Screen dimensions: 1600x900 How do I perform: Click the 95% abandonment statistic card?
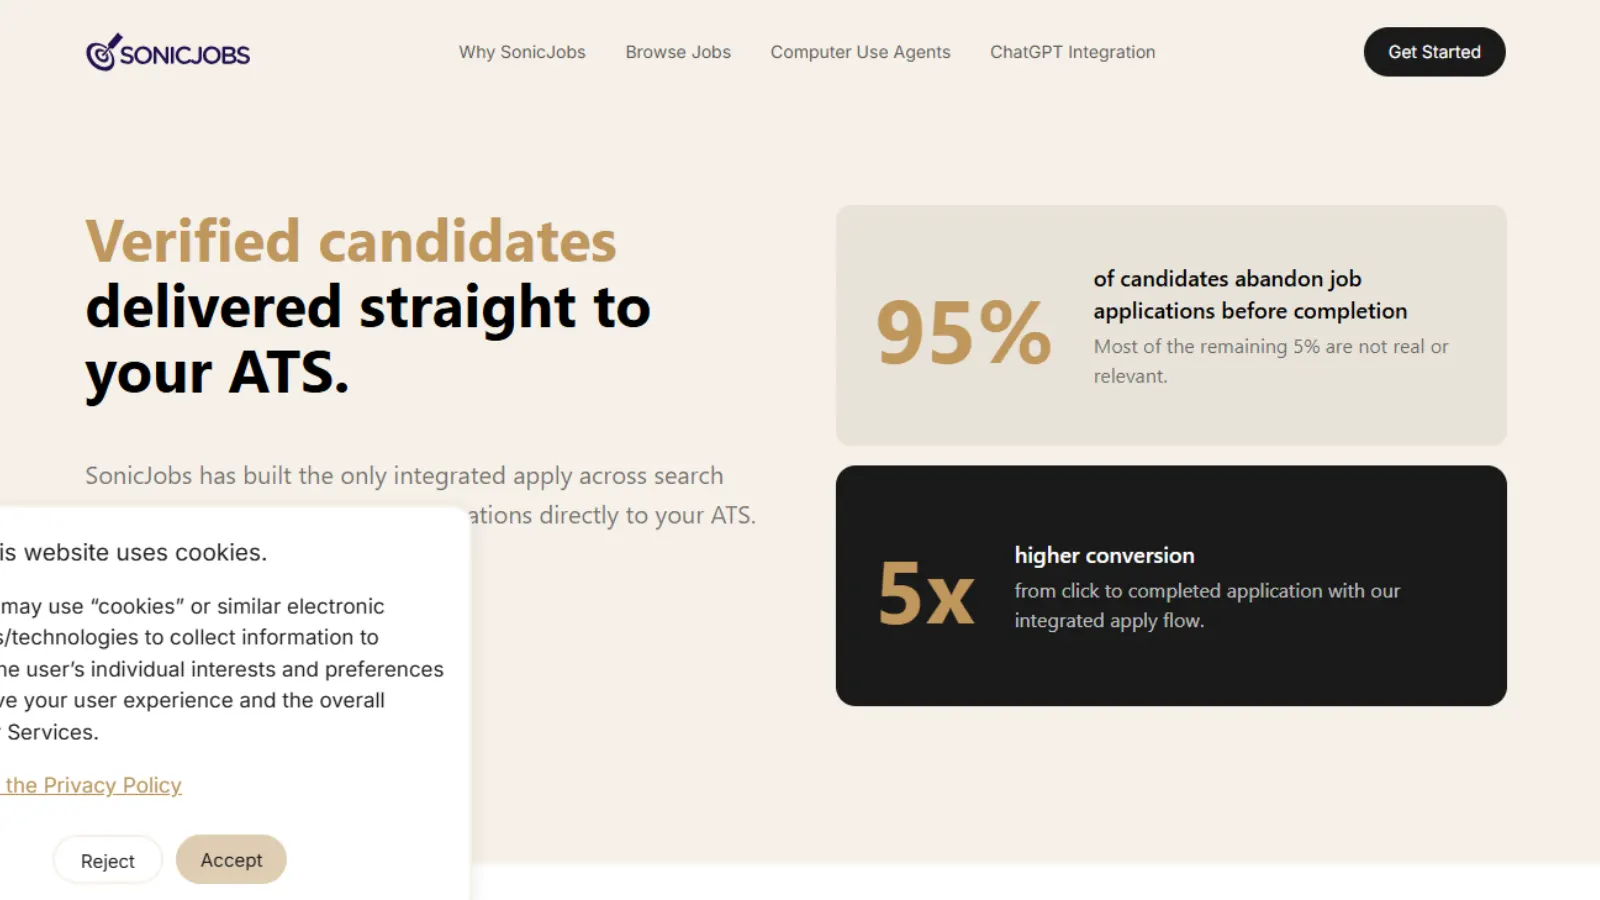point(1171,325)
